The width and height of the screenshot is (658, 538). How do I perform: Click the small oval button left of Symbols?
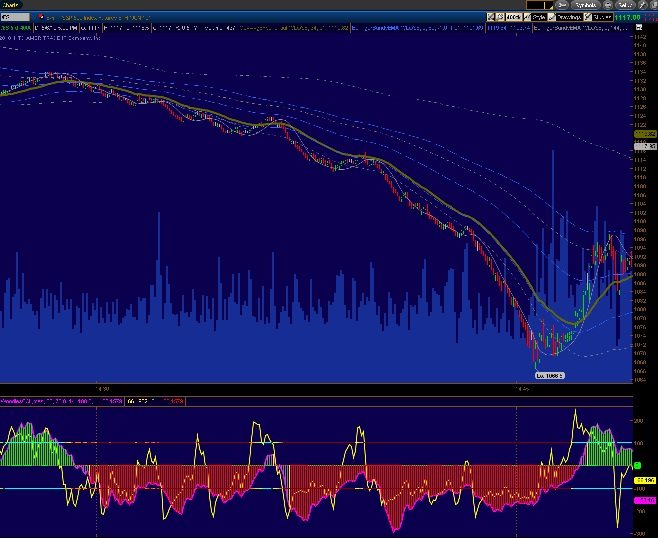[x=562, y=5]
